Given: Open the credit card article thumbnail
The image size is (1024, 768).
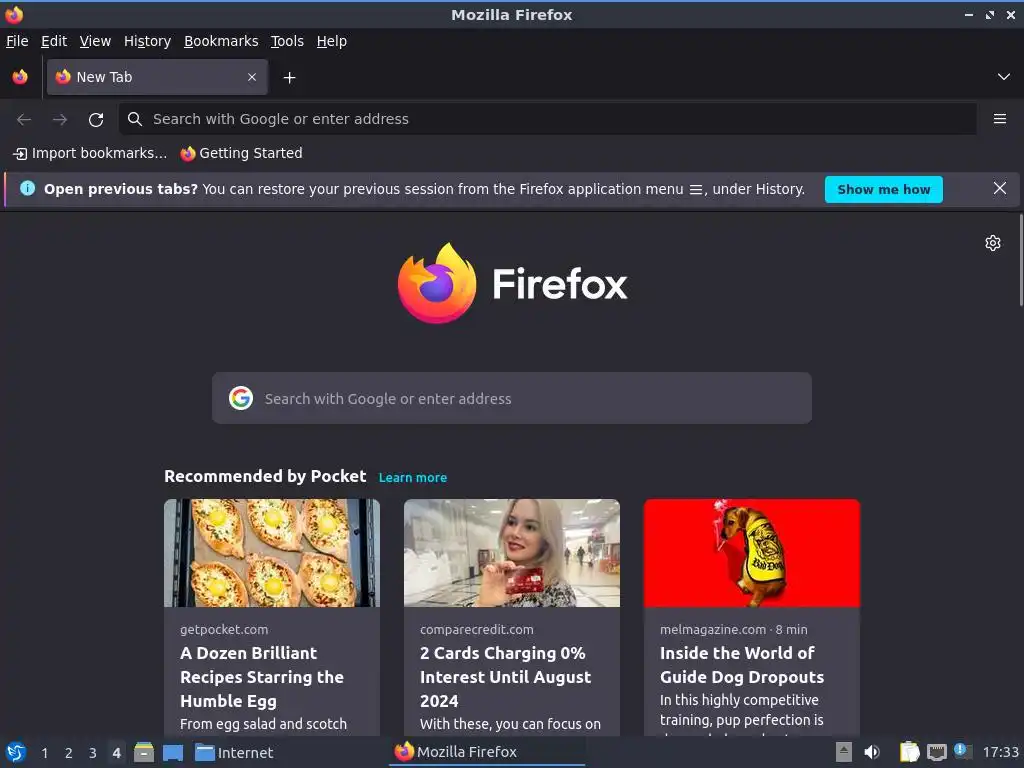Looking at the screenshot, I should click(512, 553).
